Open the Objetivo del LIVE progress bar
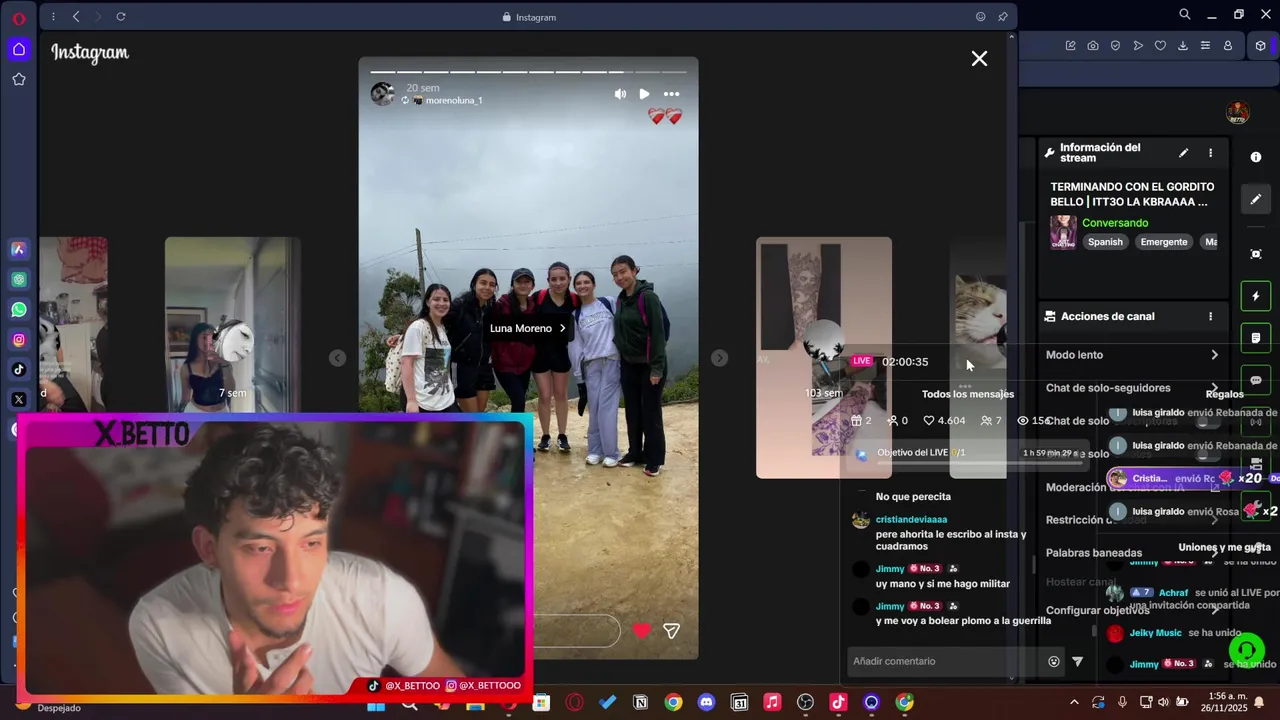The height and width of the screenshot is (720, 1280). (966, 454)
